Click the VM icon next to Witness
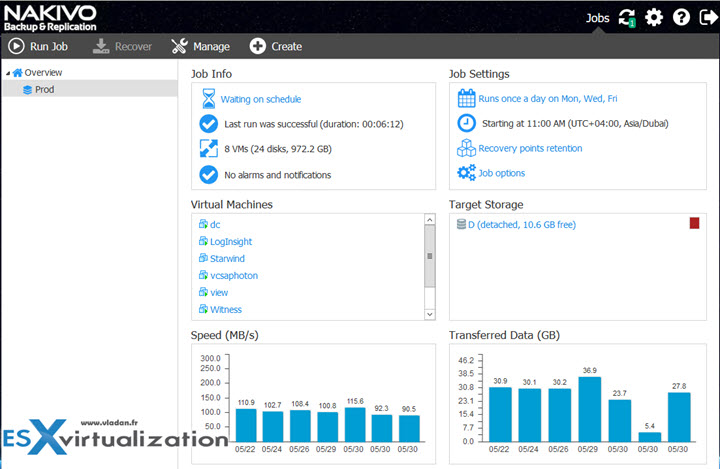This screenshot has height=469, width=720. [x=203, y=309]
